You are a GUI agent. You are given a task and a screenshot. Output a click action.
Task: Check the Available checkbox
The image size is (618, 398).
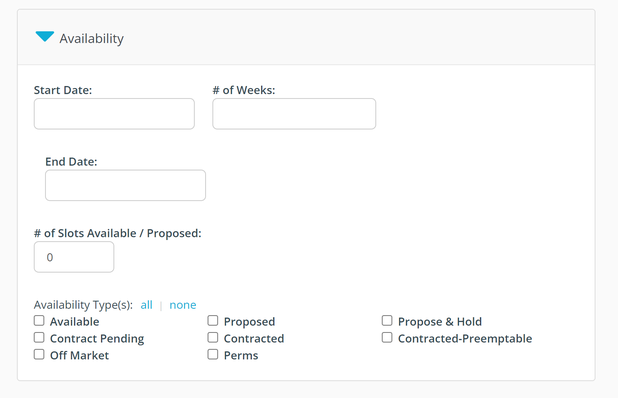coord(39,321)
